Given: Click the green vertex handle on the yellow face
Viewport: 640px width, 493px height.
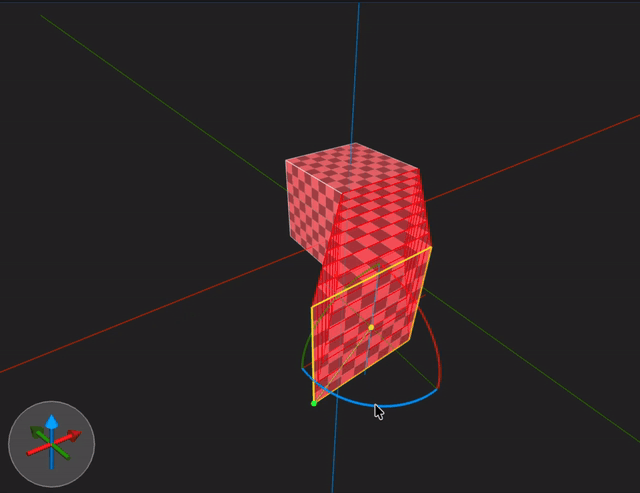Looking at the screenshot, I should 314,404.
